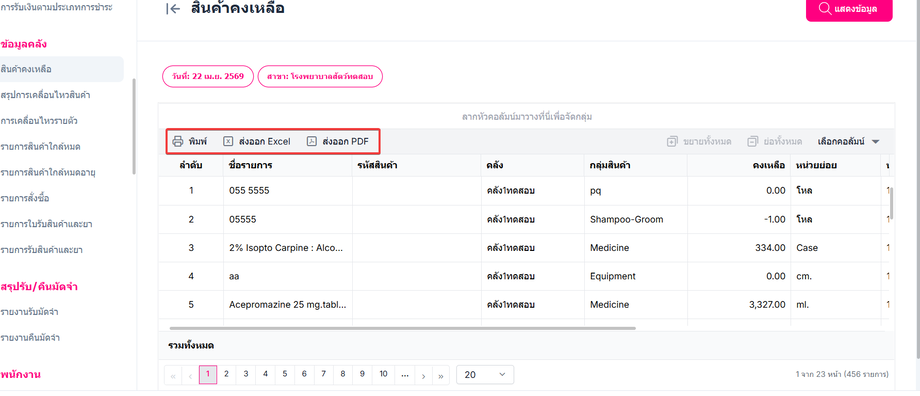Open รายการรับสินค้าและยา in the sidebar
The width and height of the screenshot is (920, 396).
pyautogui.click(x=42, y=250)
